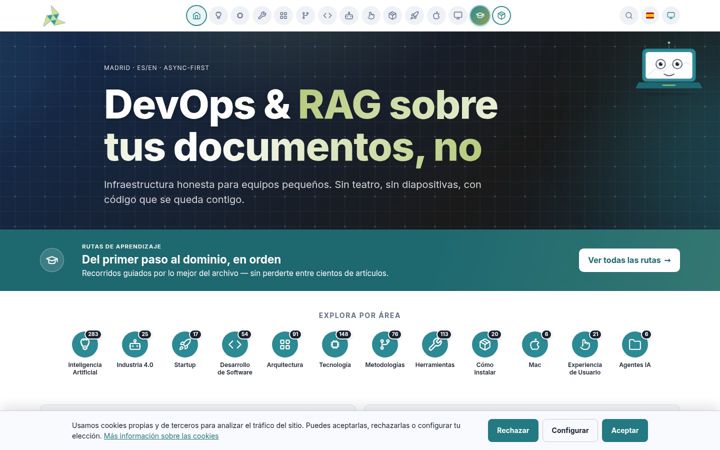The image size is (720, 450).
Task: Open the Cómo Instalar area box icon
Action: pos(485,344)
